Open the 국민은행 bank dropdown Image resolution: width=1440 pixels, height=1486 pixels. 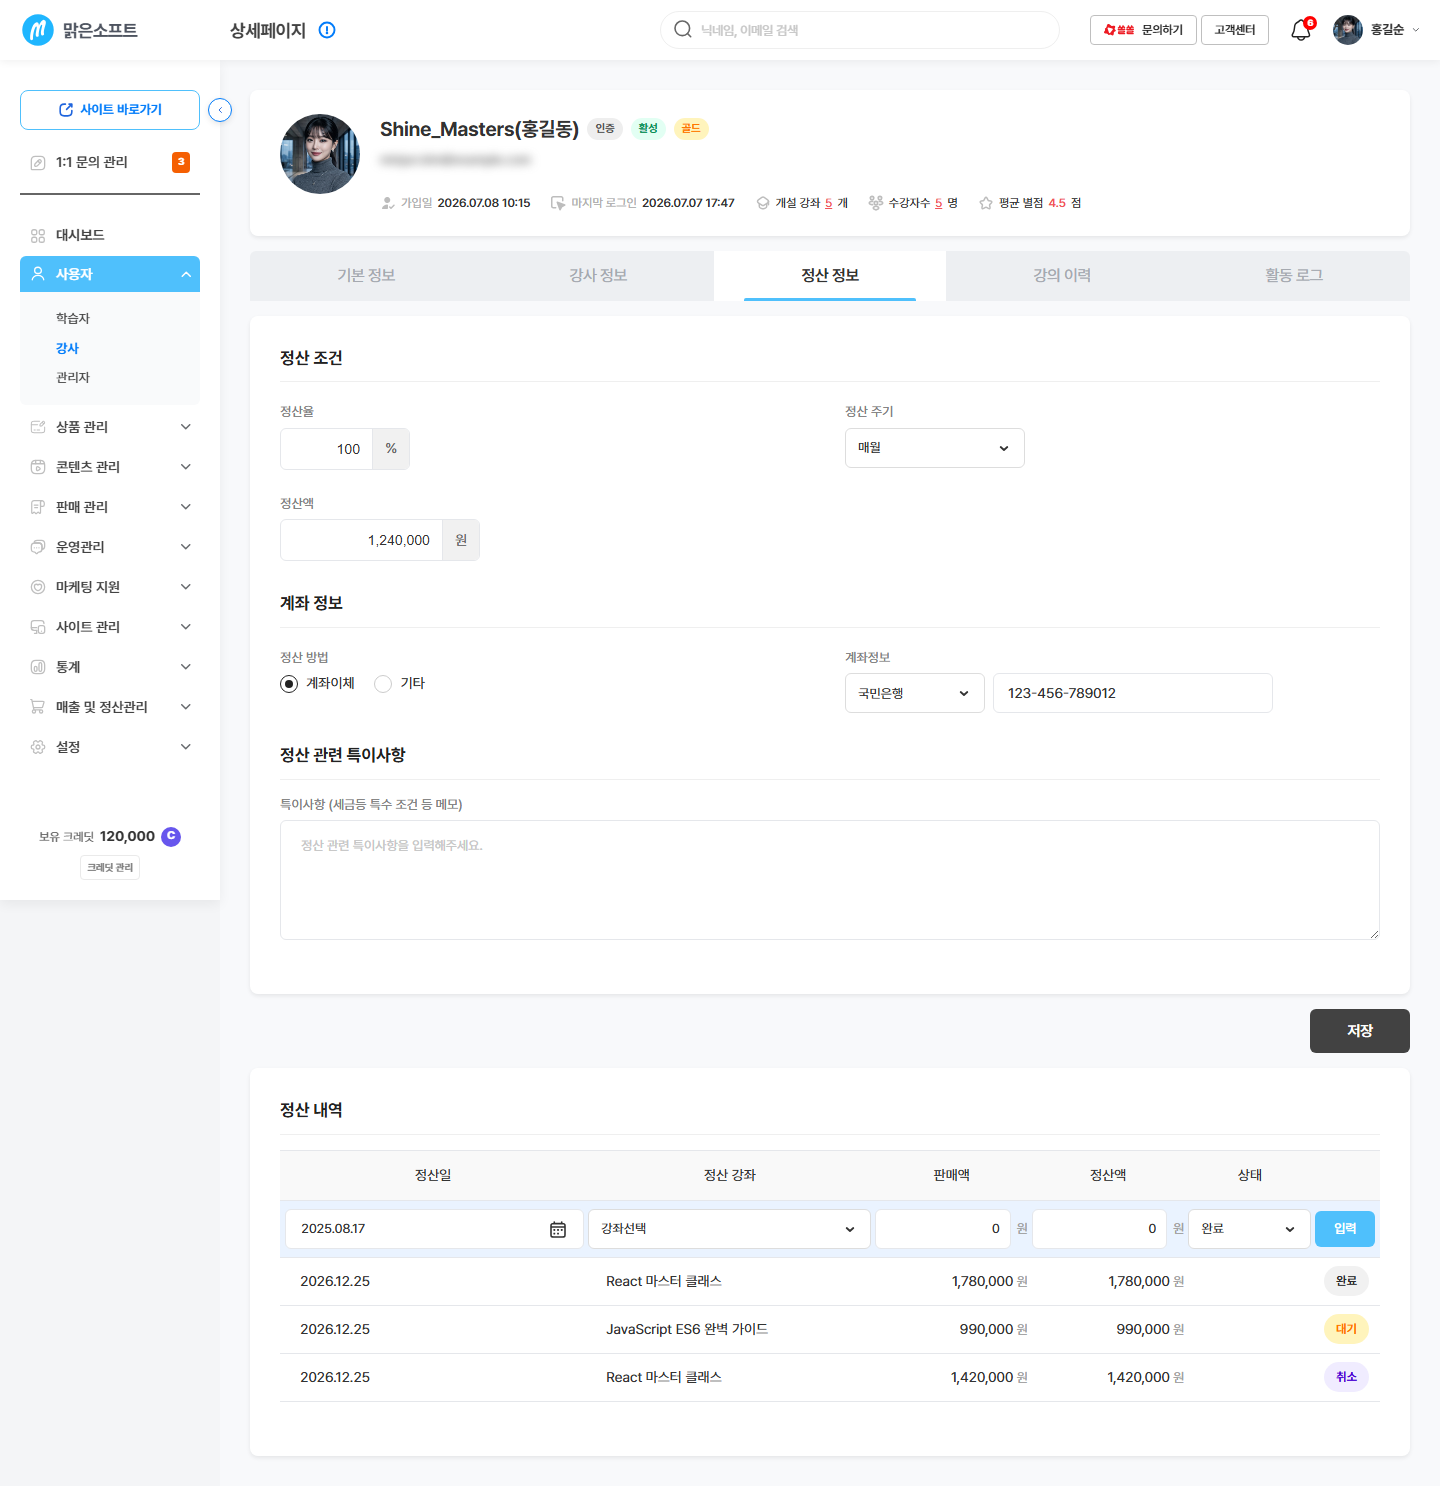pos(915,693)
